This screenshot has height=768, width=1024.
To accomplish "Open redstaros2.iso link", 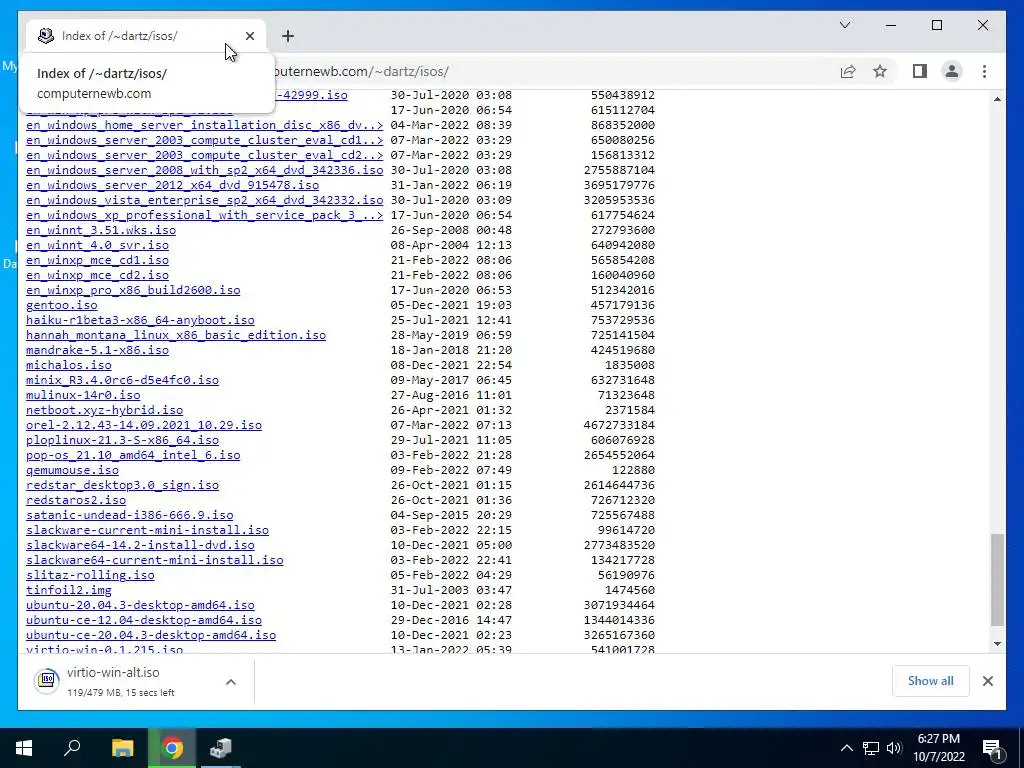I will click(76, 501).
